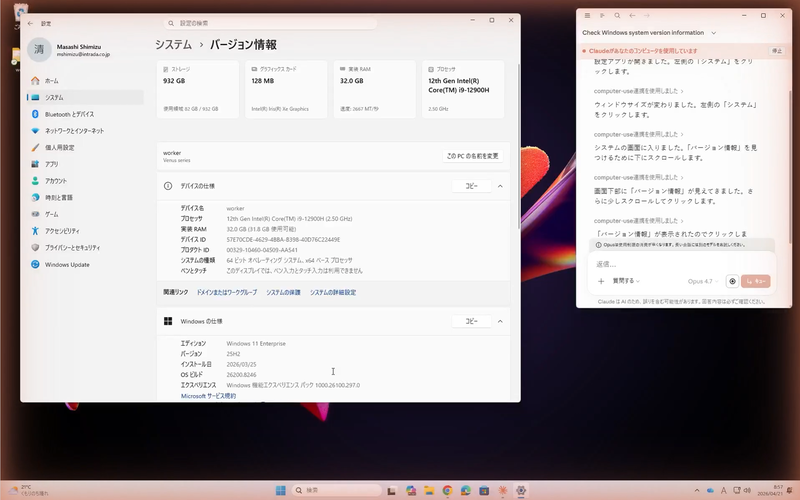This screenshot has height=500, width=800.
Task: Open the hamburger menu in Claude window
Action: [587, 16]
